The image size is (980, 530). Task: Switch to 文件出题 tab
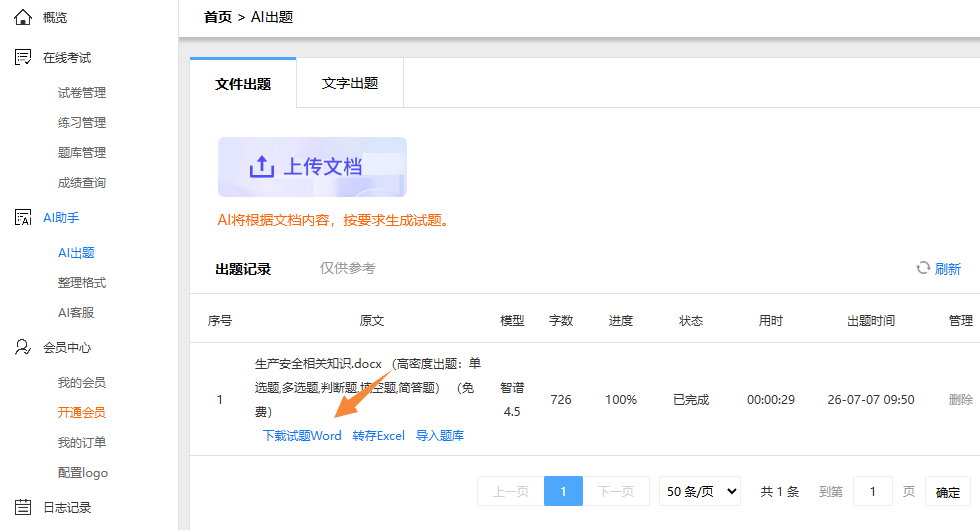243,83
